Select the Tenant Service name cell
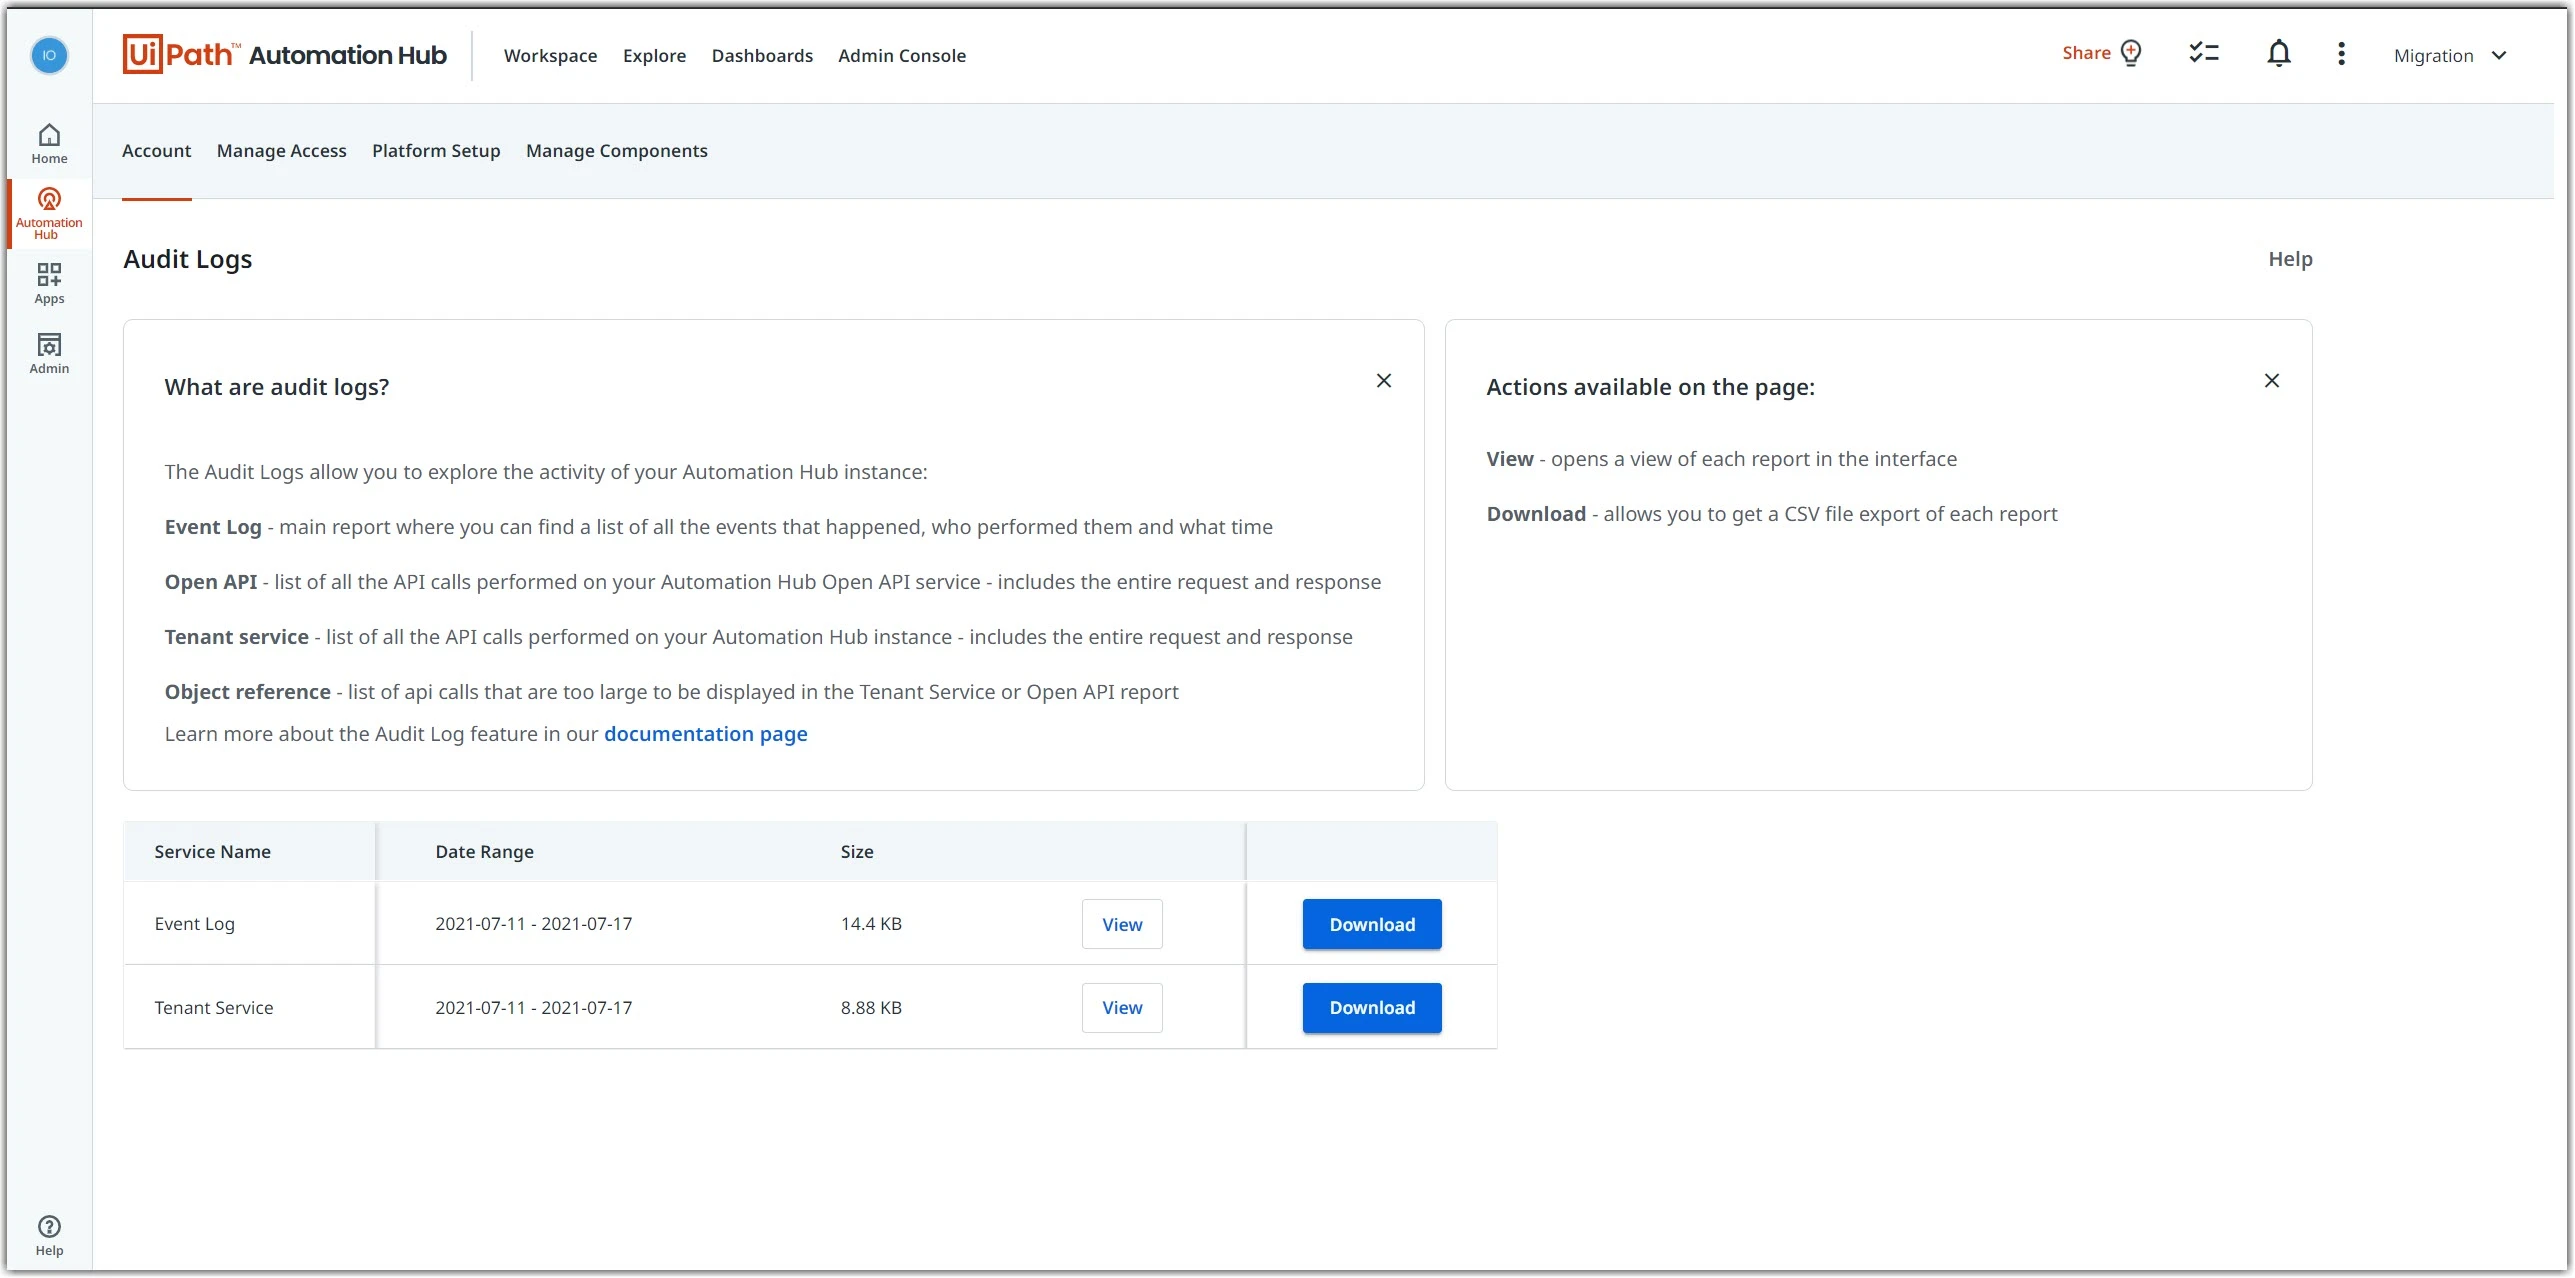The height and width of the screenshot is (1278, 2575). click(214, 1008)
